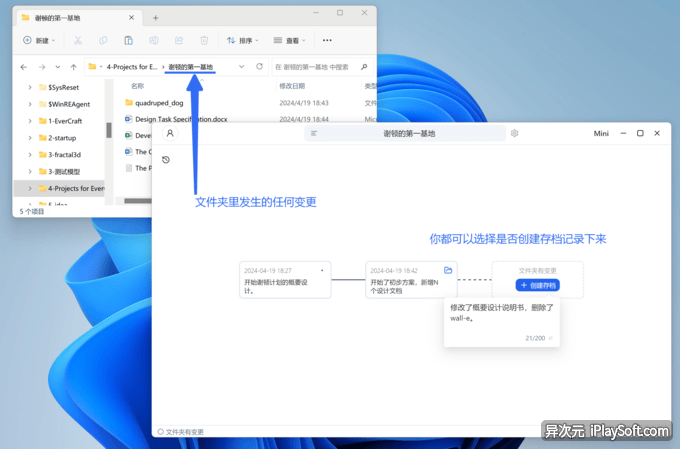Viewport: 680px width, 449px height.
Task: Select the 2024-04-19 18:42 archive card
Action: point(411,279)
